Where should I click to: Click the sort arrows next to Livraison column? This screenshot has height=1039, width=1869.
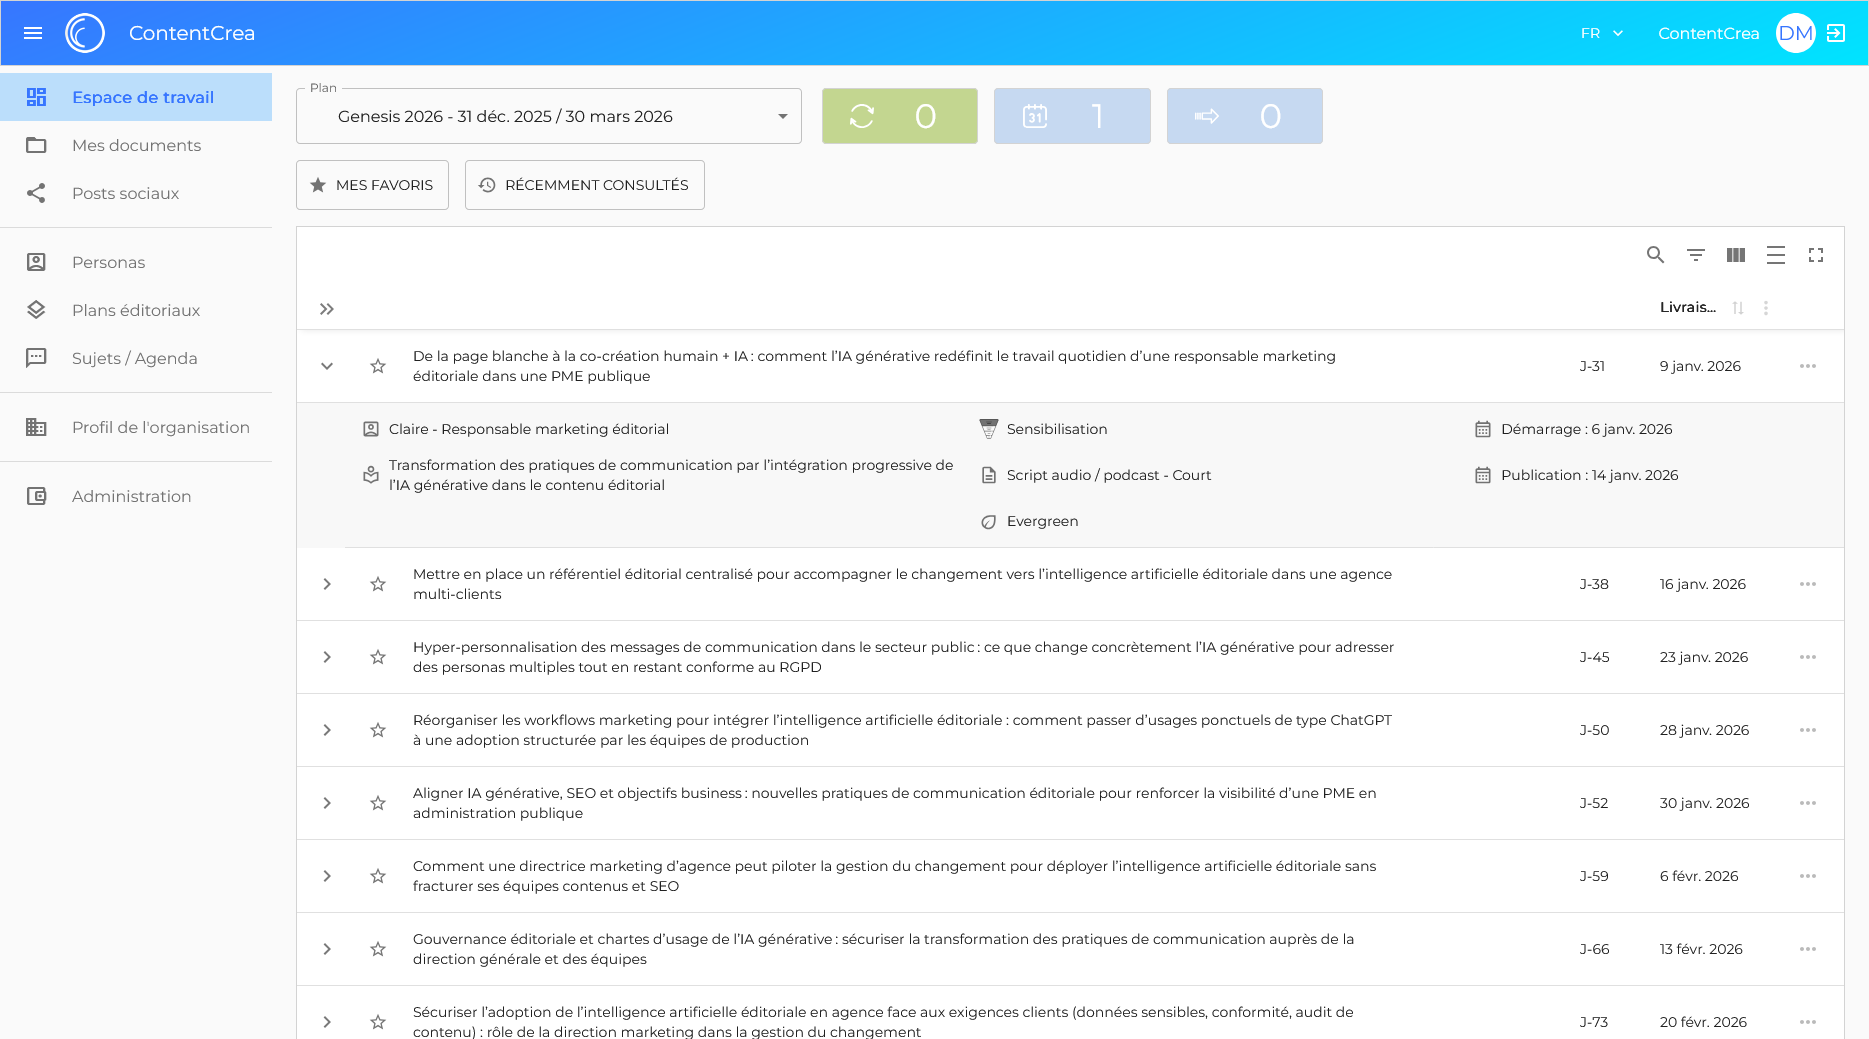[x=1738, y=308]
